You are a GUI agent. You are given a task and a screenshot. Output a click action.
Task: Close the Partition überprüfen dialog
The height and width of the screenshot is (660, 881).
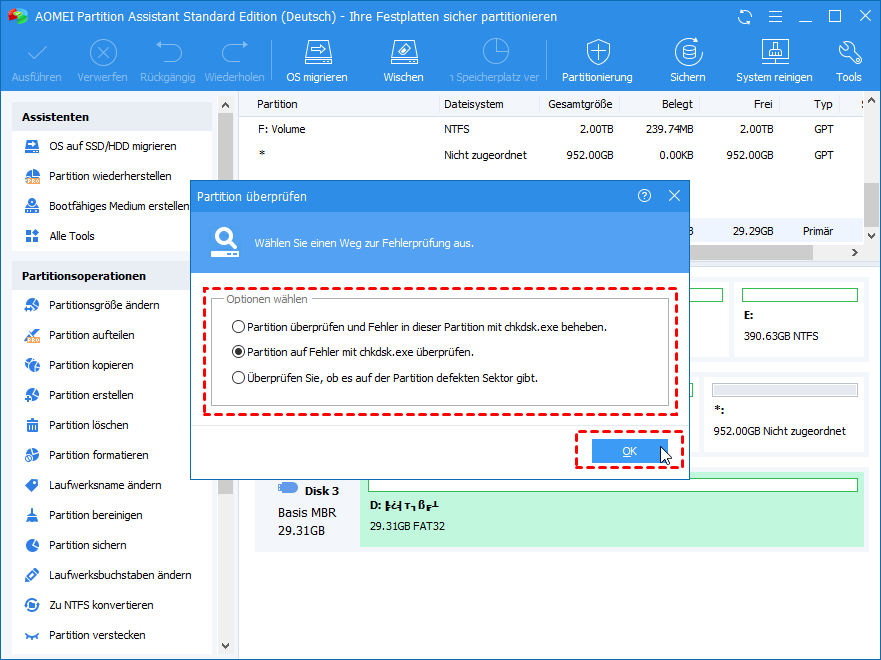point(674,195)
